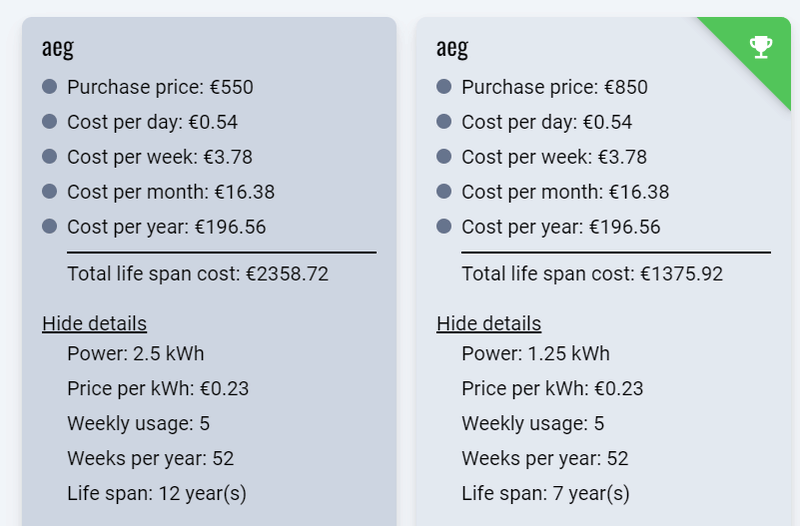Click the right card's Cost per year bullet
The image size is (800, 526).
444,227
